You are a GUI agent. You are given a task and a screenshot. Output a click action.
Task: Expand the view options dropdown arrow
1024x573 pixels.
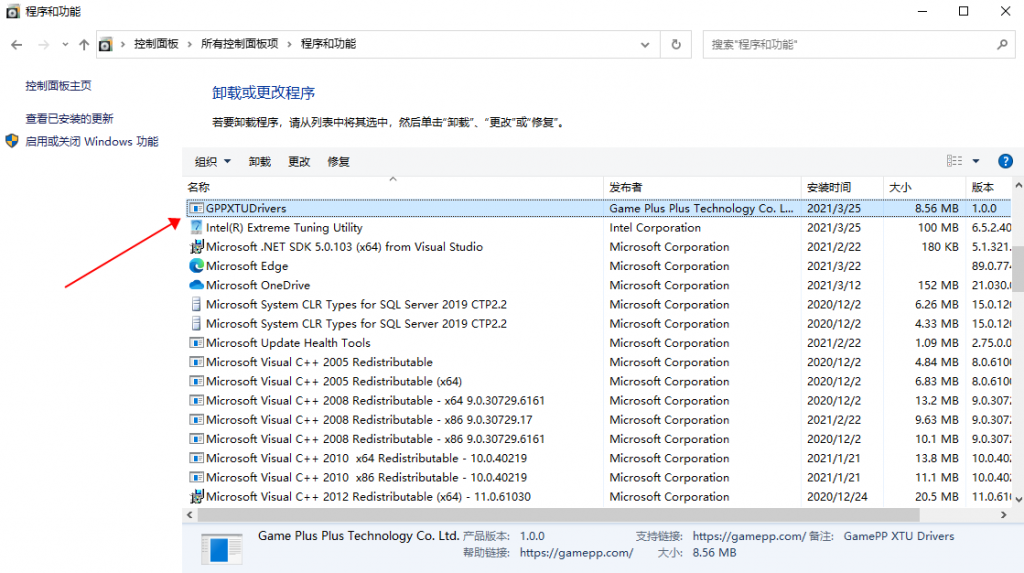click(976, 161)
